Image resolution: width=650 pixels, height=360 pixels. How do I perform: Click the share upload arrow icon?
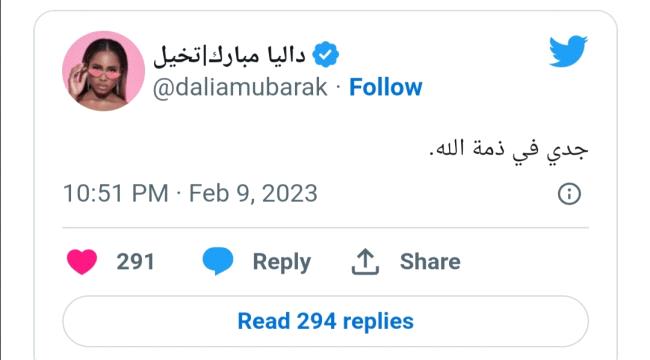(365, 262)
